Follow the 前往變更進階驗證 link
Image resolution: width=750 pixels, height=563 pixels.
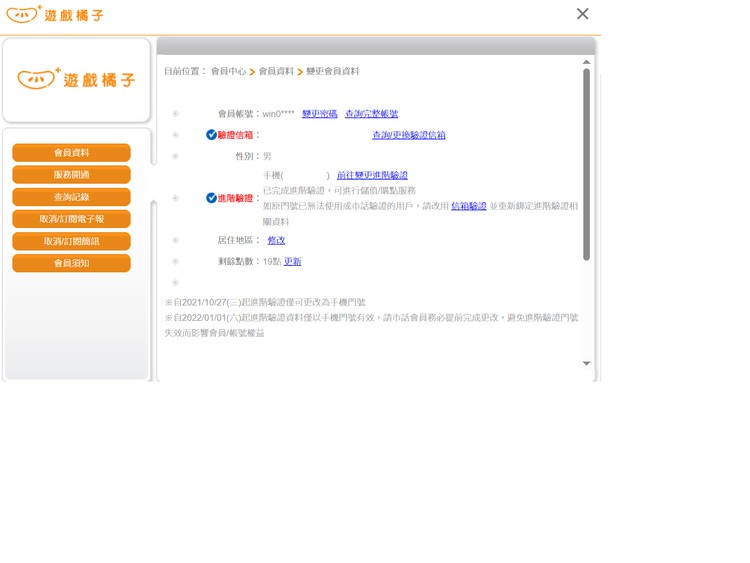pos(372,175)
